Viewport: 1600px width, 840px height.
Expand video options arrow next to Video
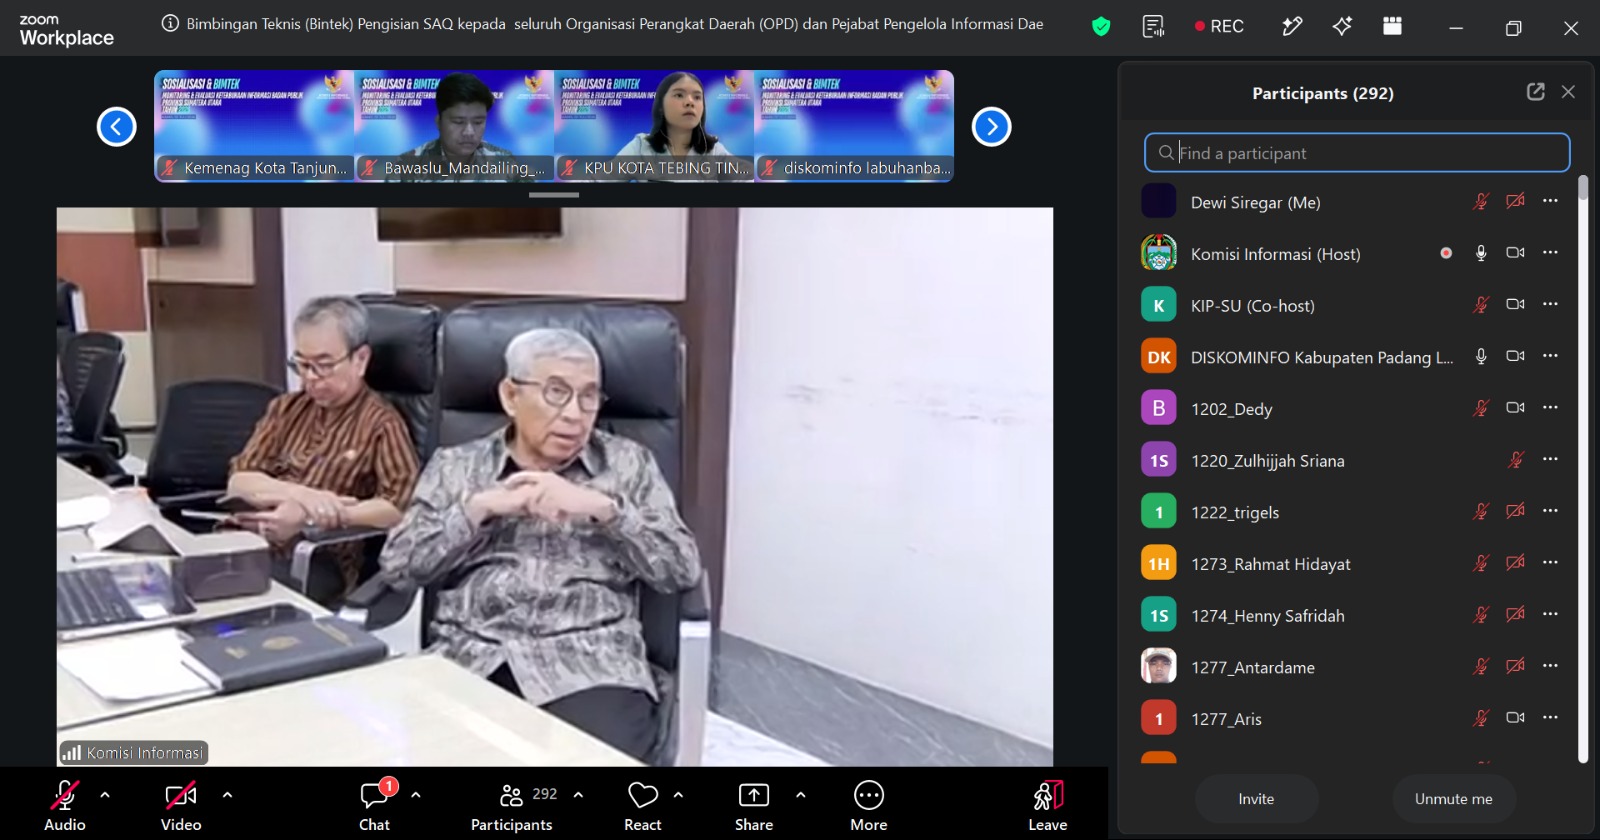(x=227, y=795)
